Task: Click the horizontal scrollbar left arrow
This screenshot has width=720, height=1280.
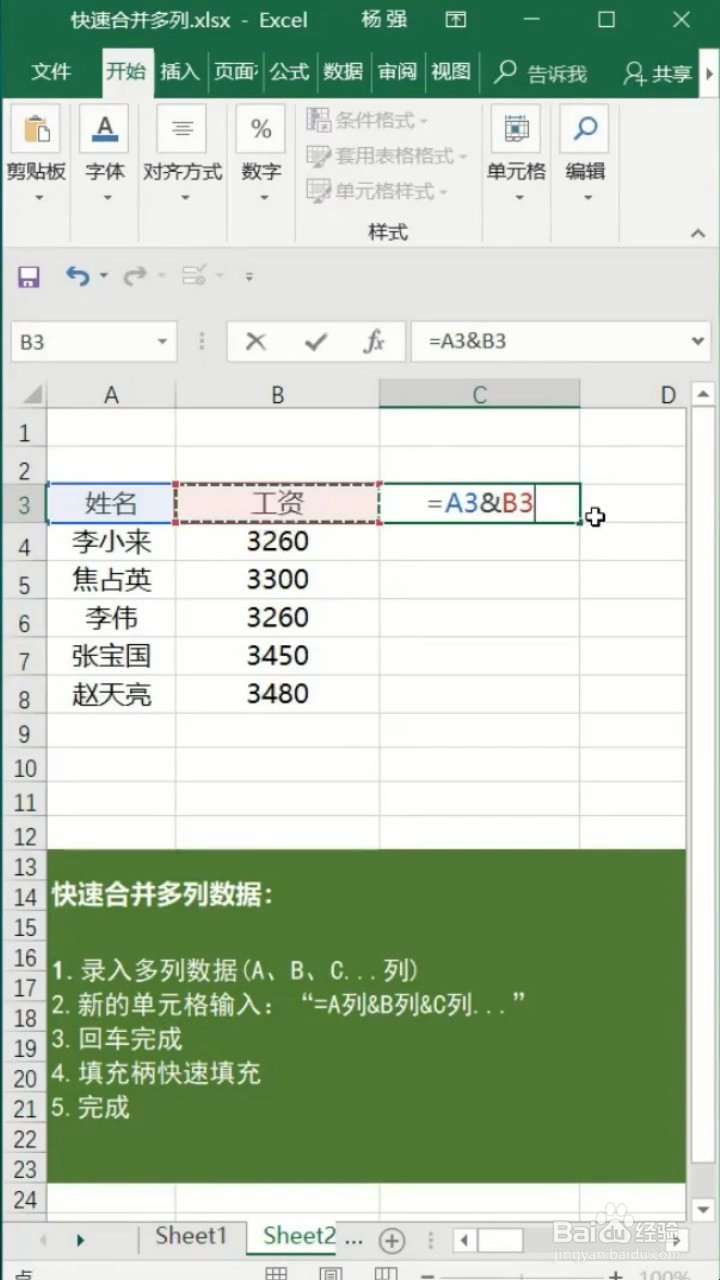Action: click(x=464, y=1241)
